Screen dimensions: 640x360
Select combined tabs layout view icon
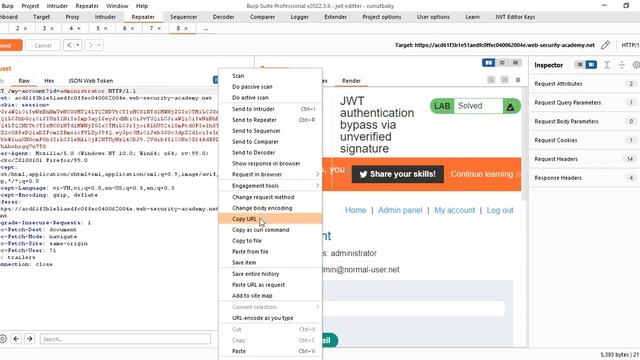[516, 62]
